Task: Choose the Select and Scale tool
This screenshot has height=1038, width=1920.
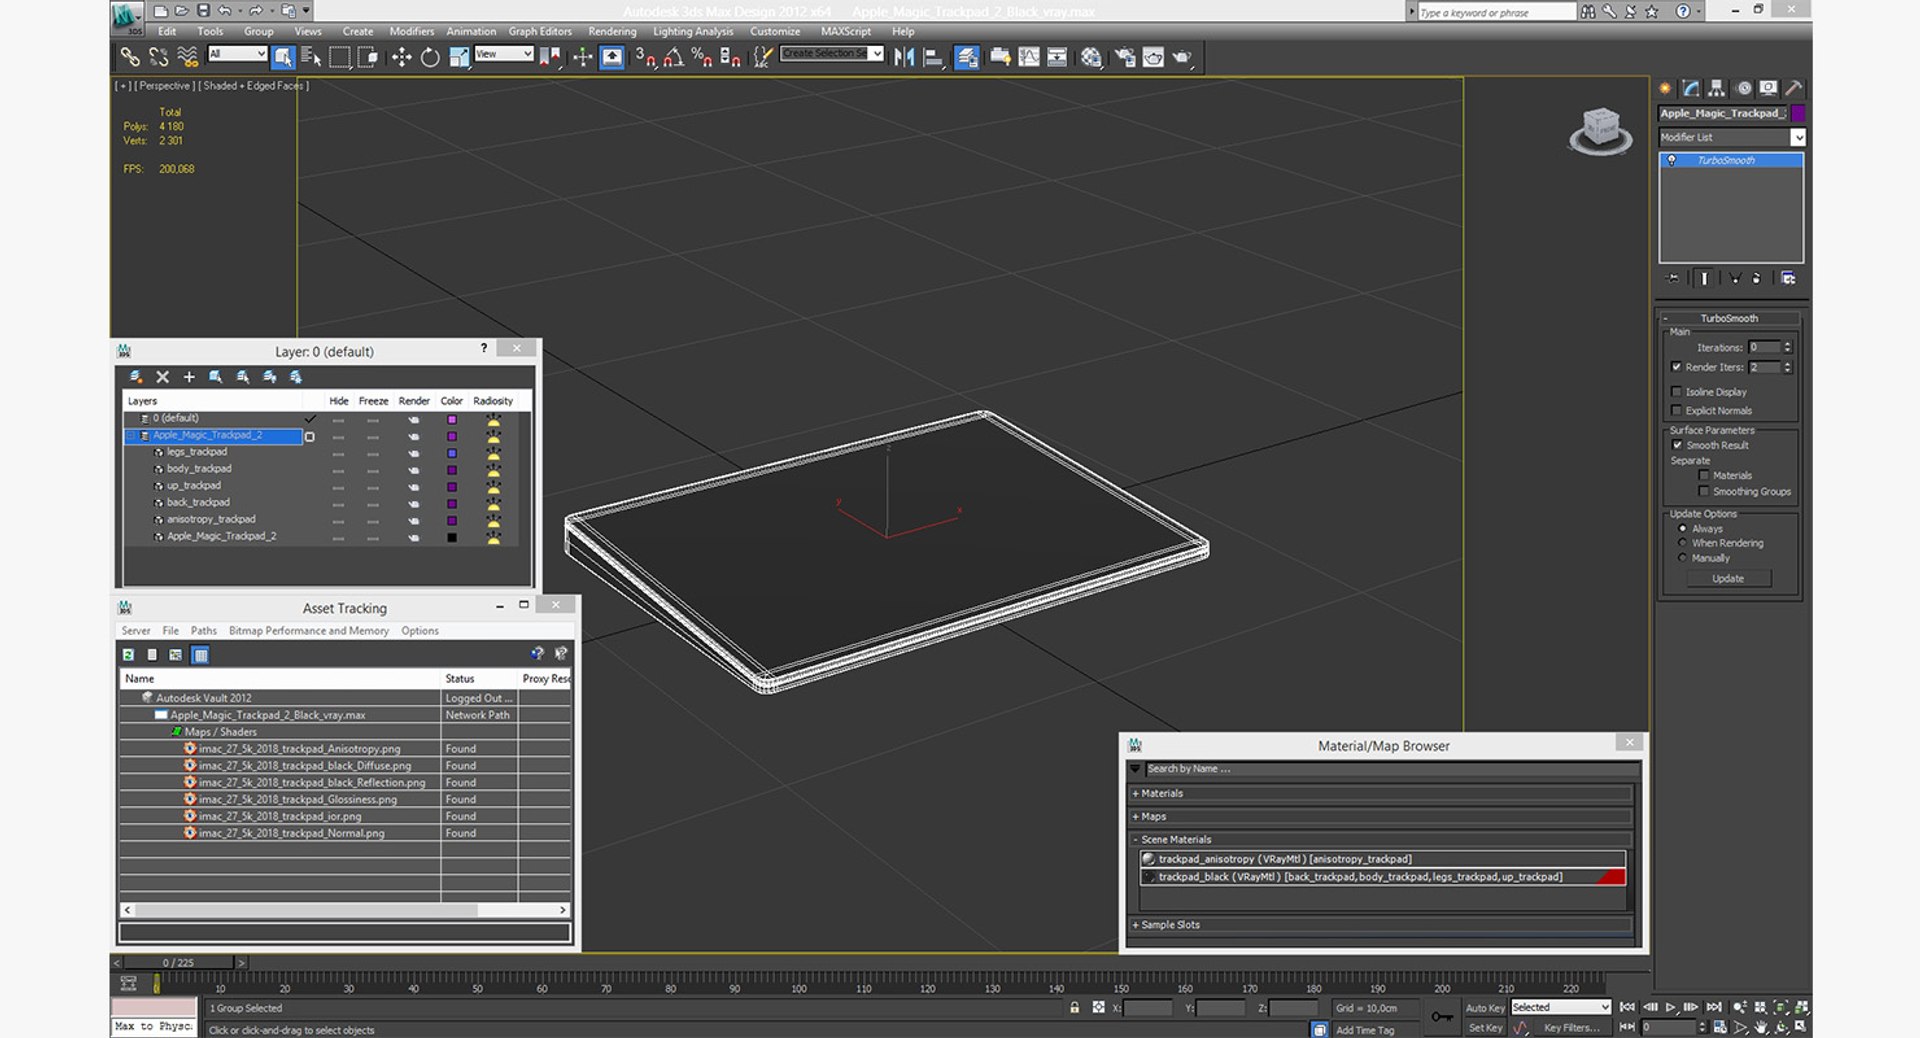Action: (459, 57)
